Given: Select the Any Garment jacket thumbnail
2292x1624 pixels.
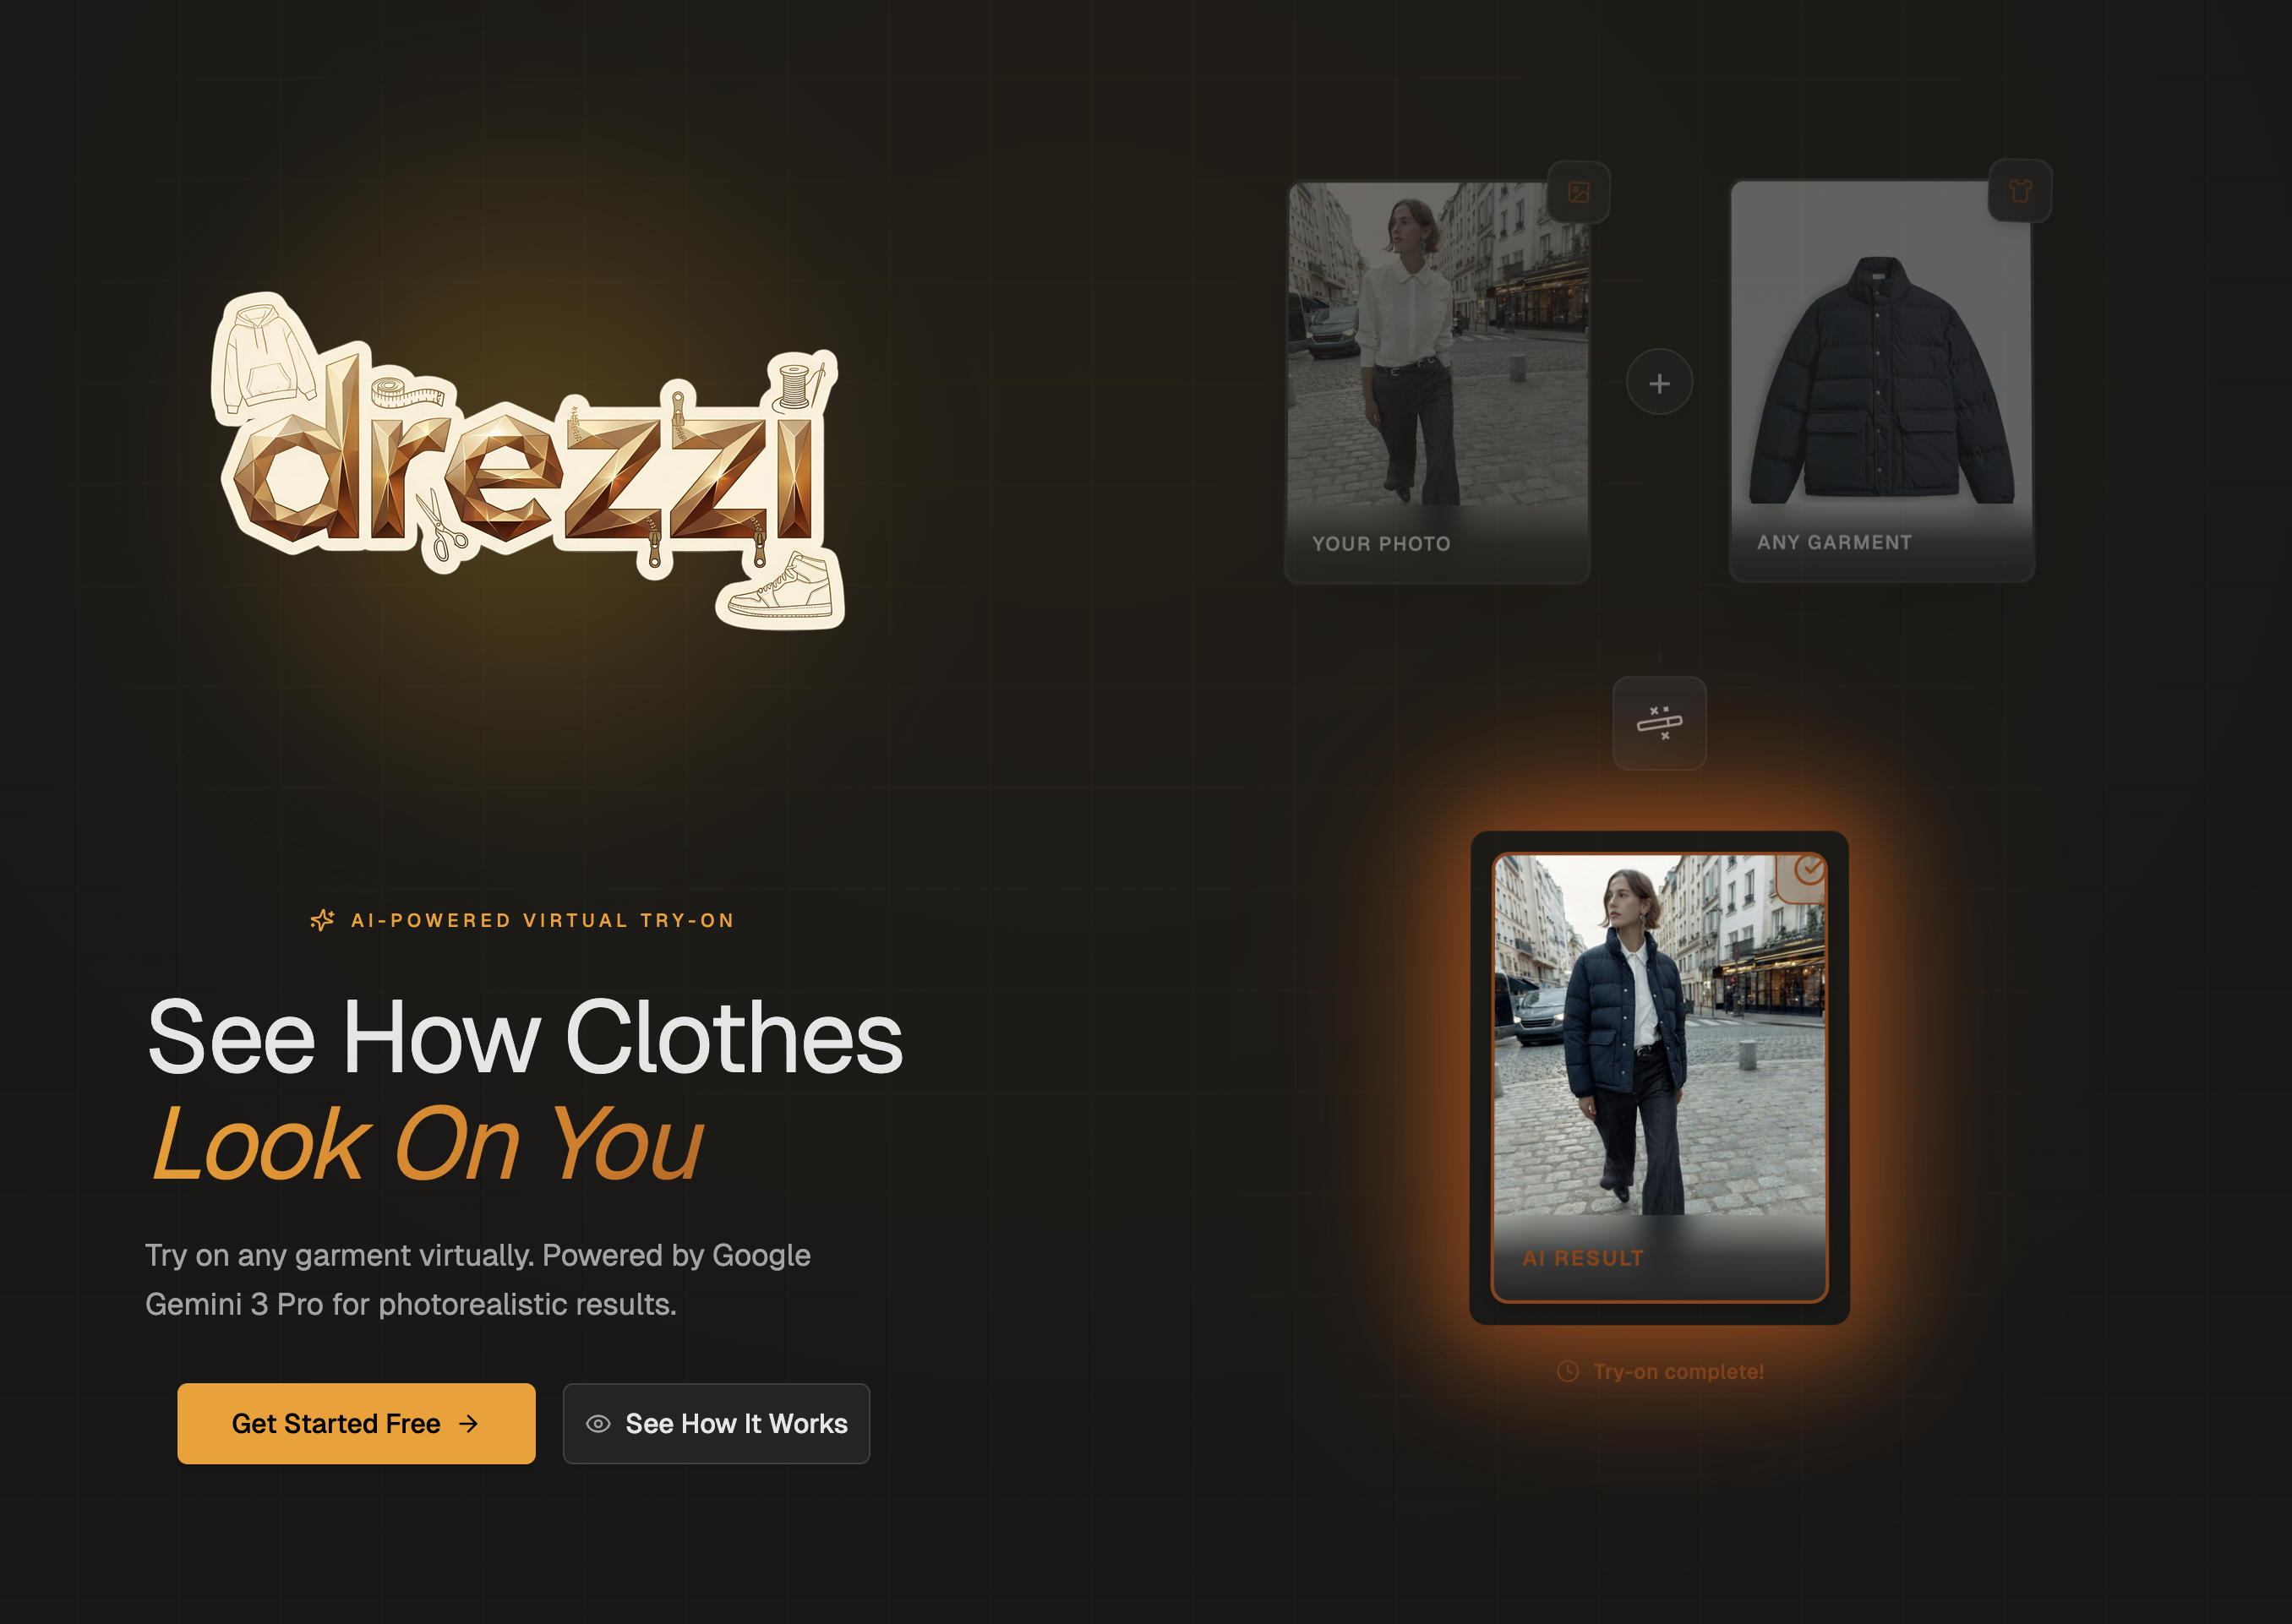Looking at the screenshot, I should click(1881, 380).
